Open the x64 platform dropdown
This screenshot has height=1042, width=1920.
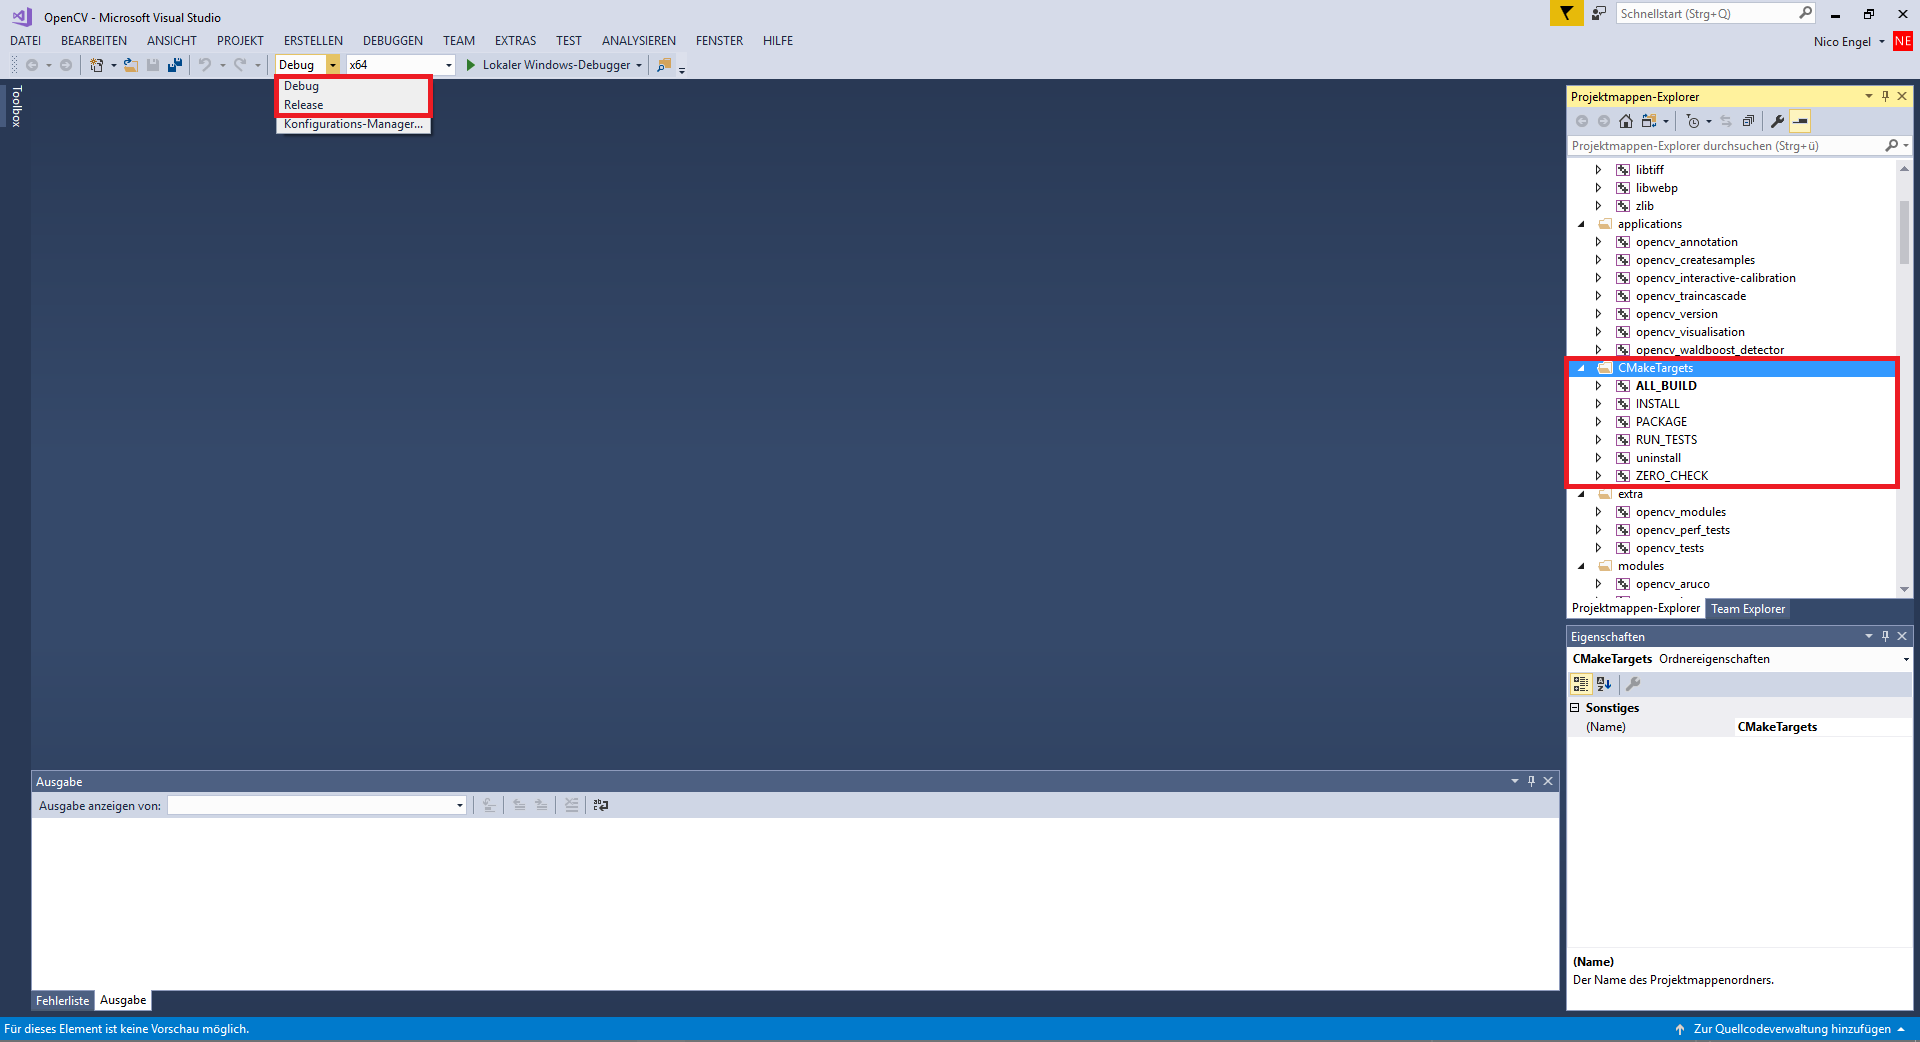click(x=401, y=65)
